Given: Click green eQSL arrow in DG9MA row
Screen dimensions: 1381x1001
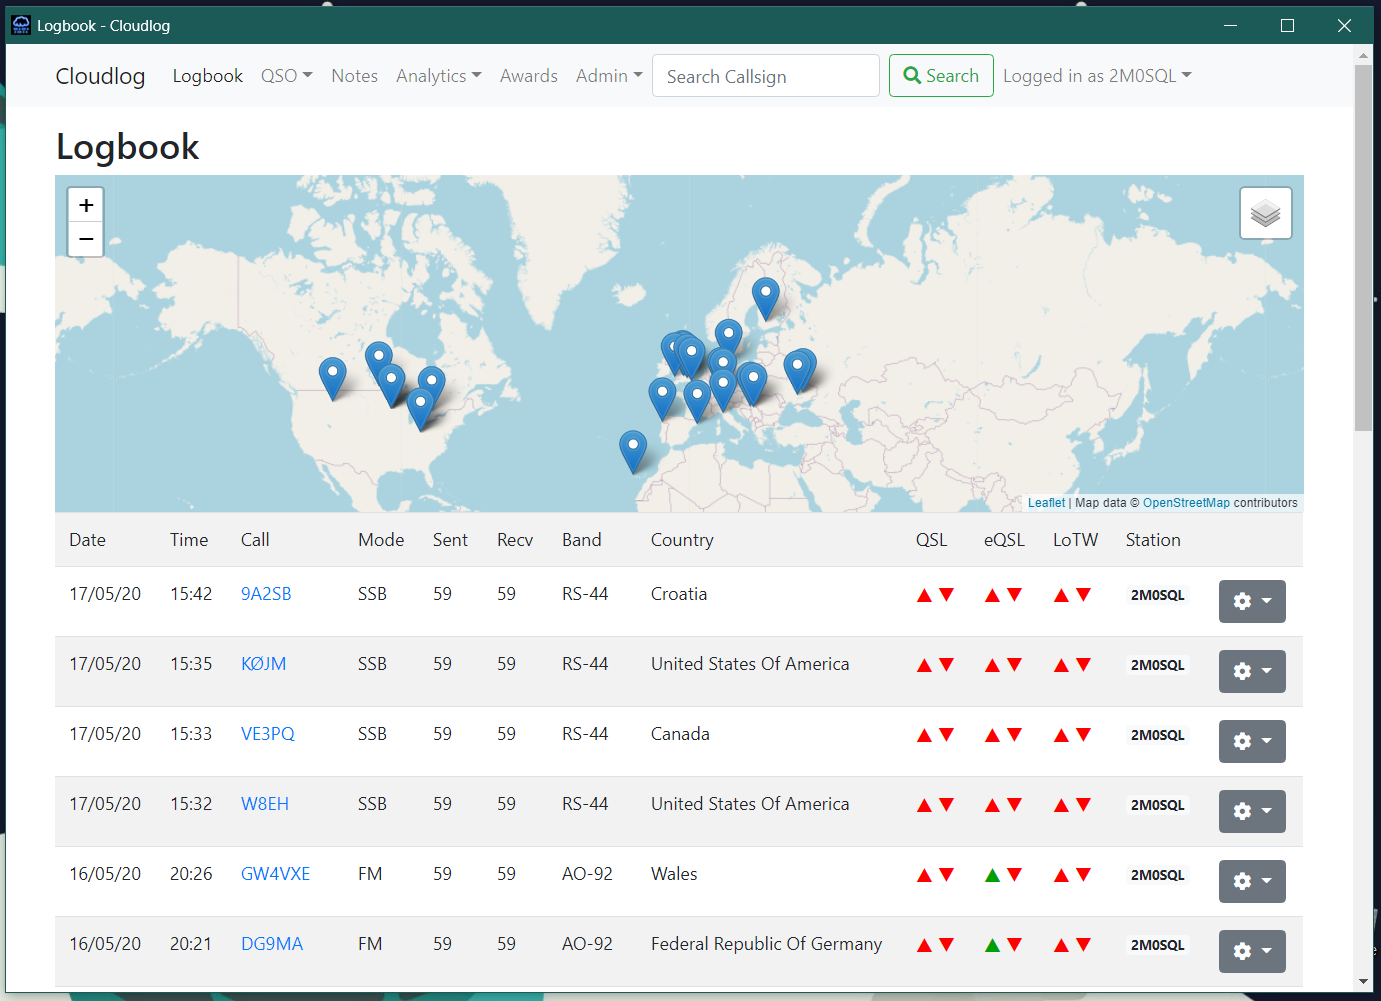Looking at the screenshot, I should (x=992, y=945).
